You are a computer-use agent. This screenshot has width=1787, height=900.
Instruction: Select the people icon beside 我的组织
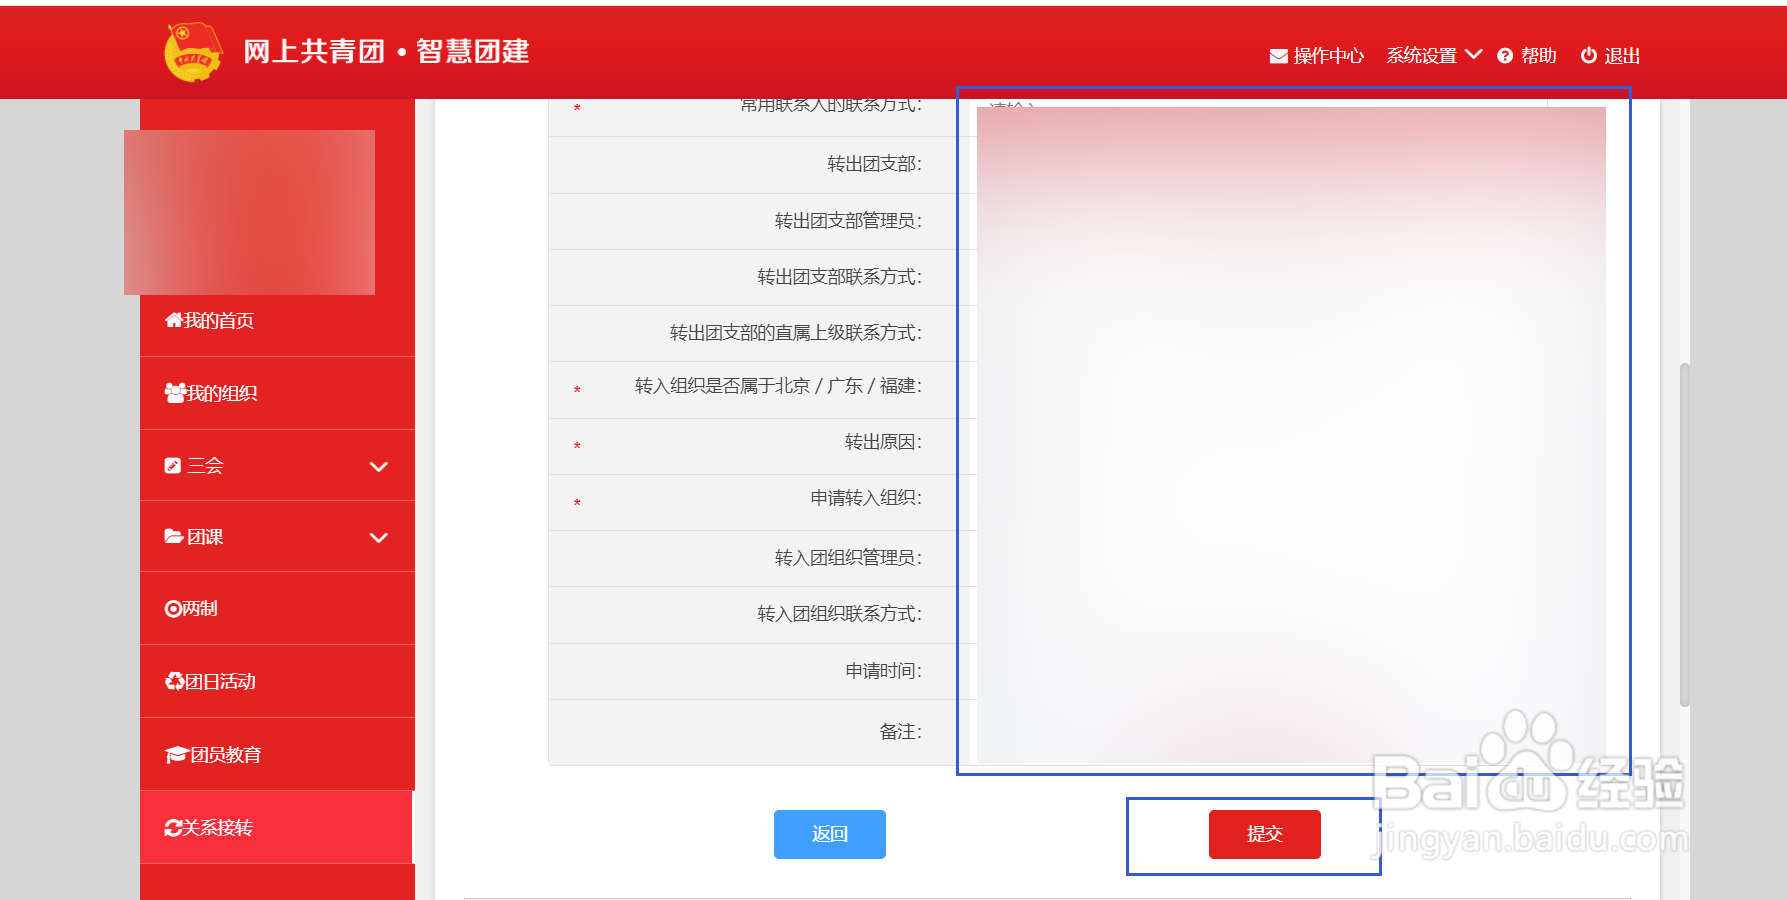[x=175, y=393]
